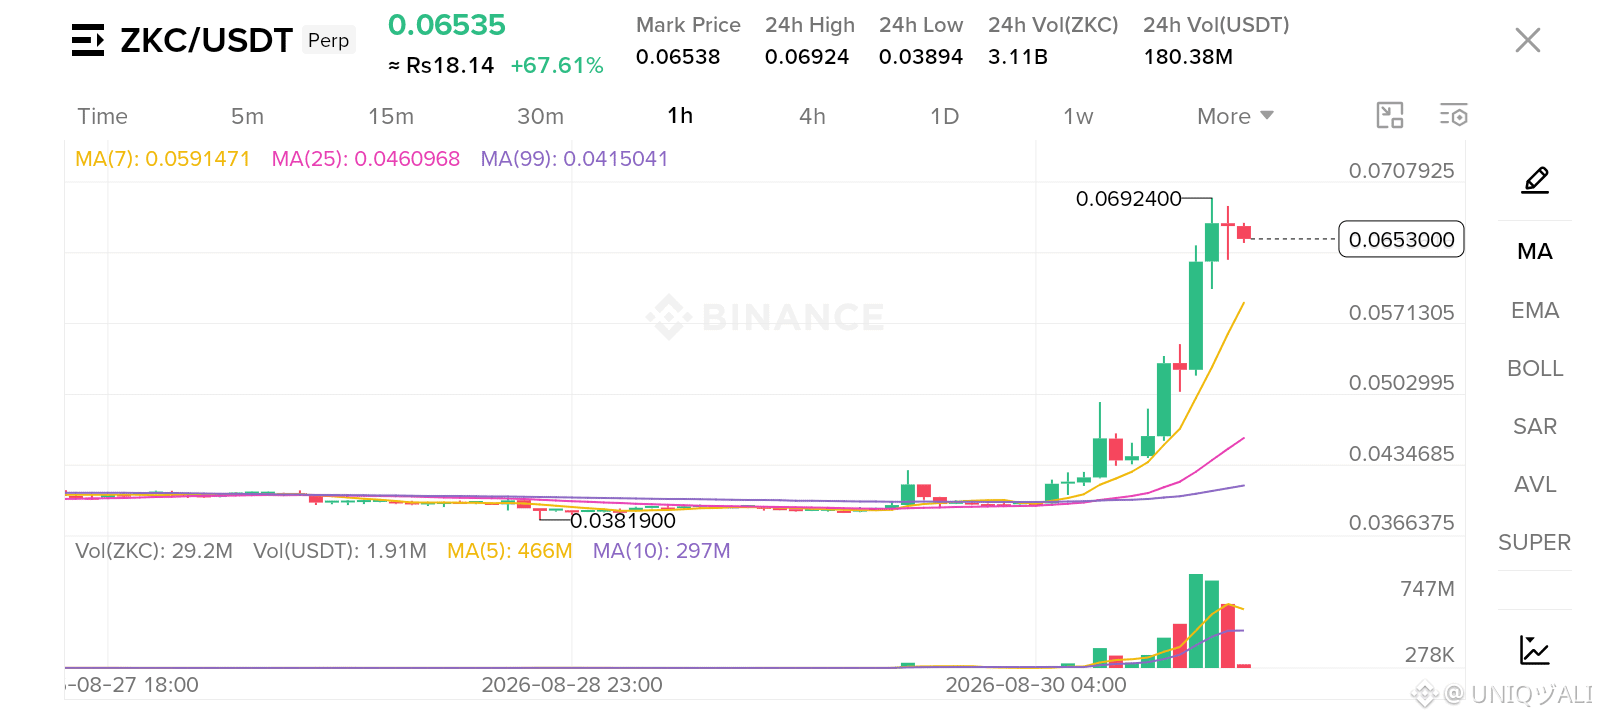Screen dimensions: 1600x720
Task: Click the current price tag 0.0653000
Action: click(x=1401, y=239)
